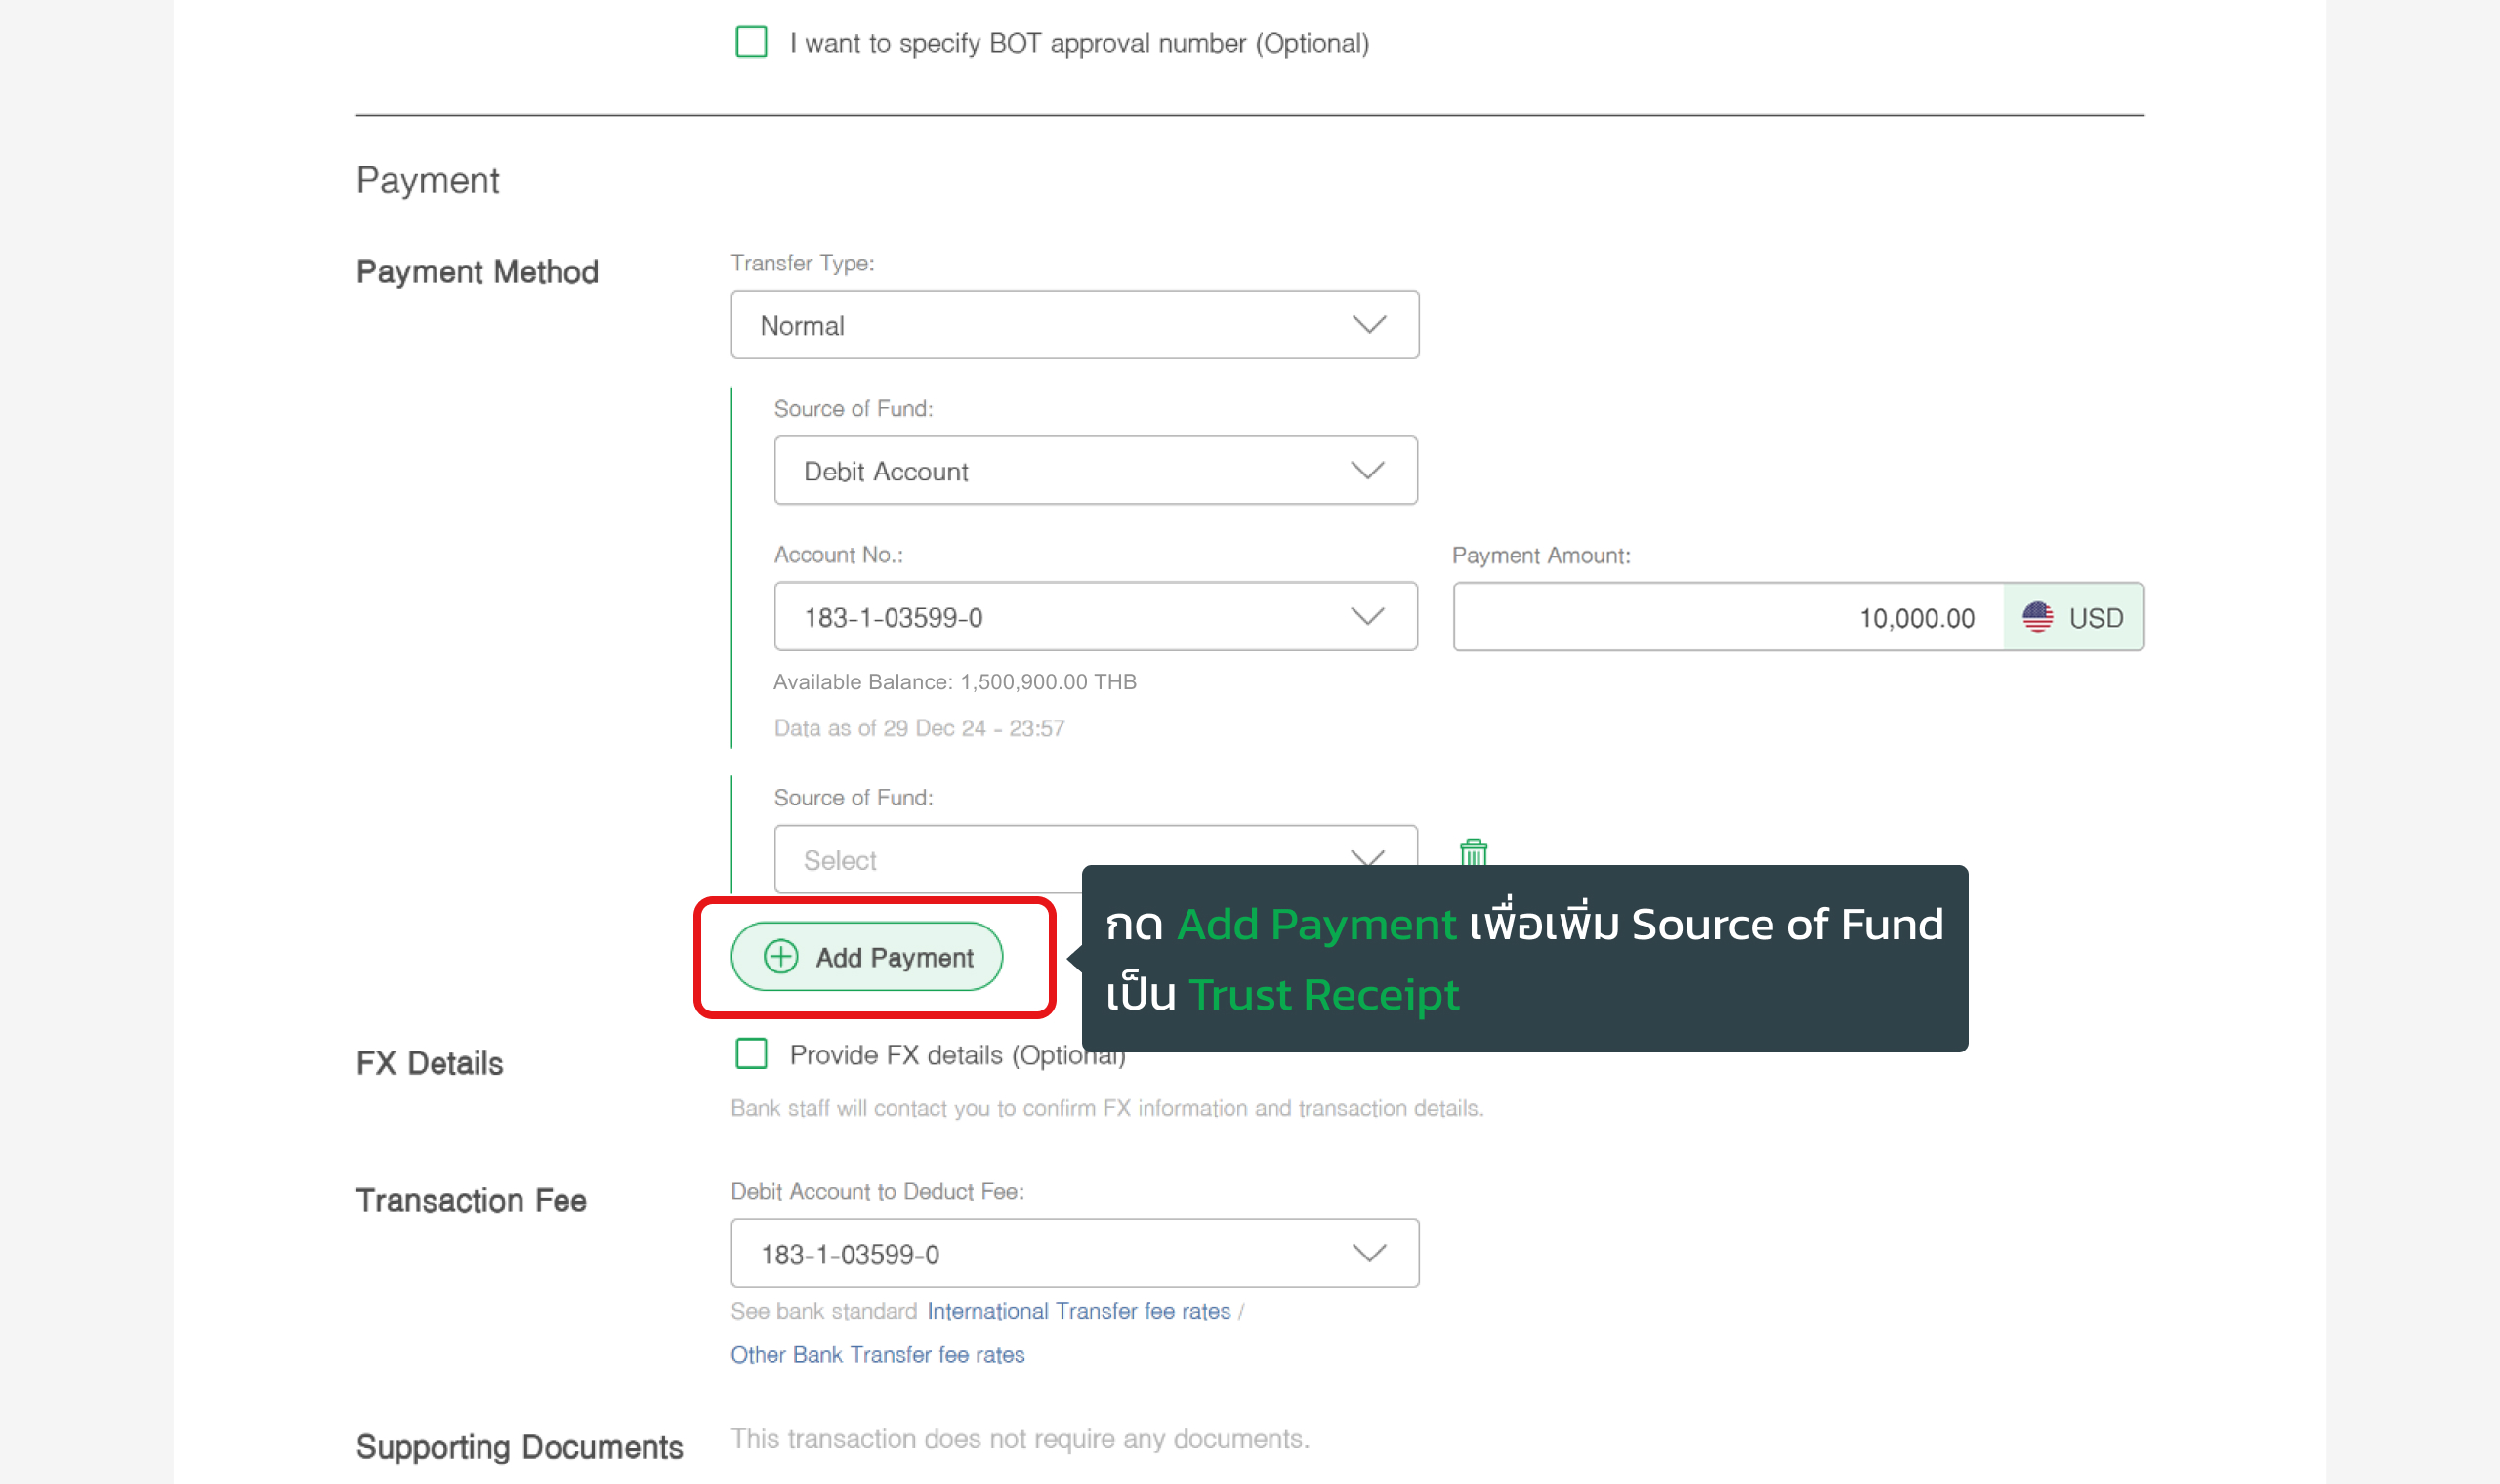Open the second Source of Fund Select dropdown
Viewport: 2500px width, 1484px height.
tap(1096, 859)
